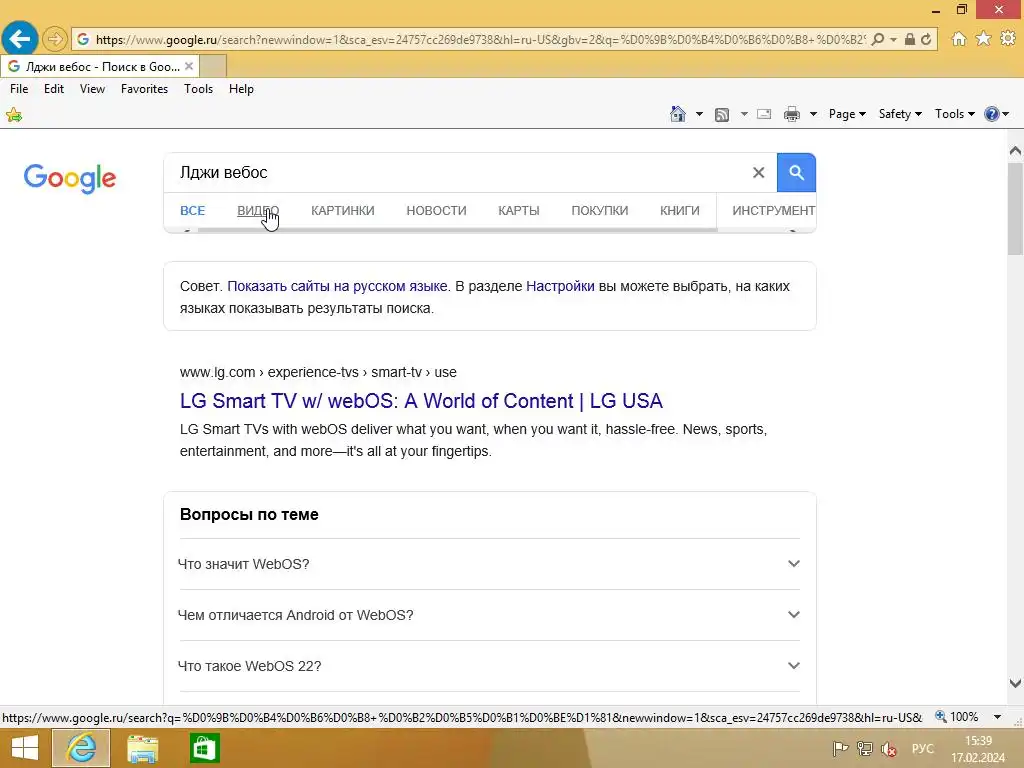Click the browser address bar URL
Viewport: 1024px width, 768px height.
(480, 39)
